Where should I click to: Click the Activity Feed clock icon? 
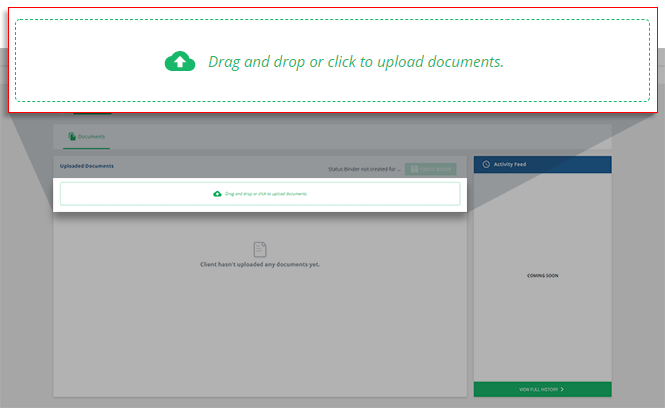coord(486,164)
